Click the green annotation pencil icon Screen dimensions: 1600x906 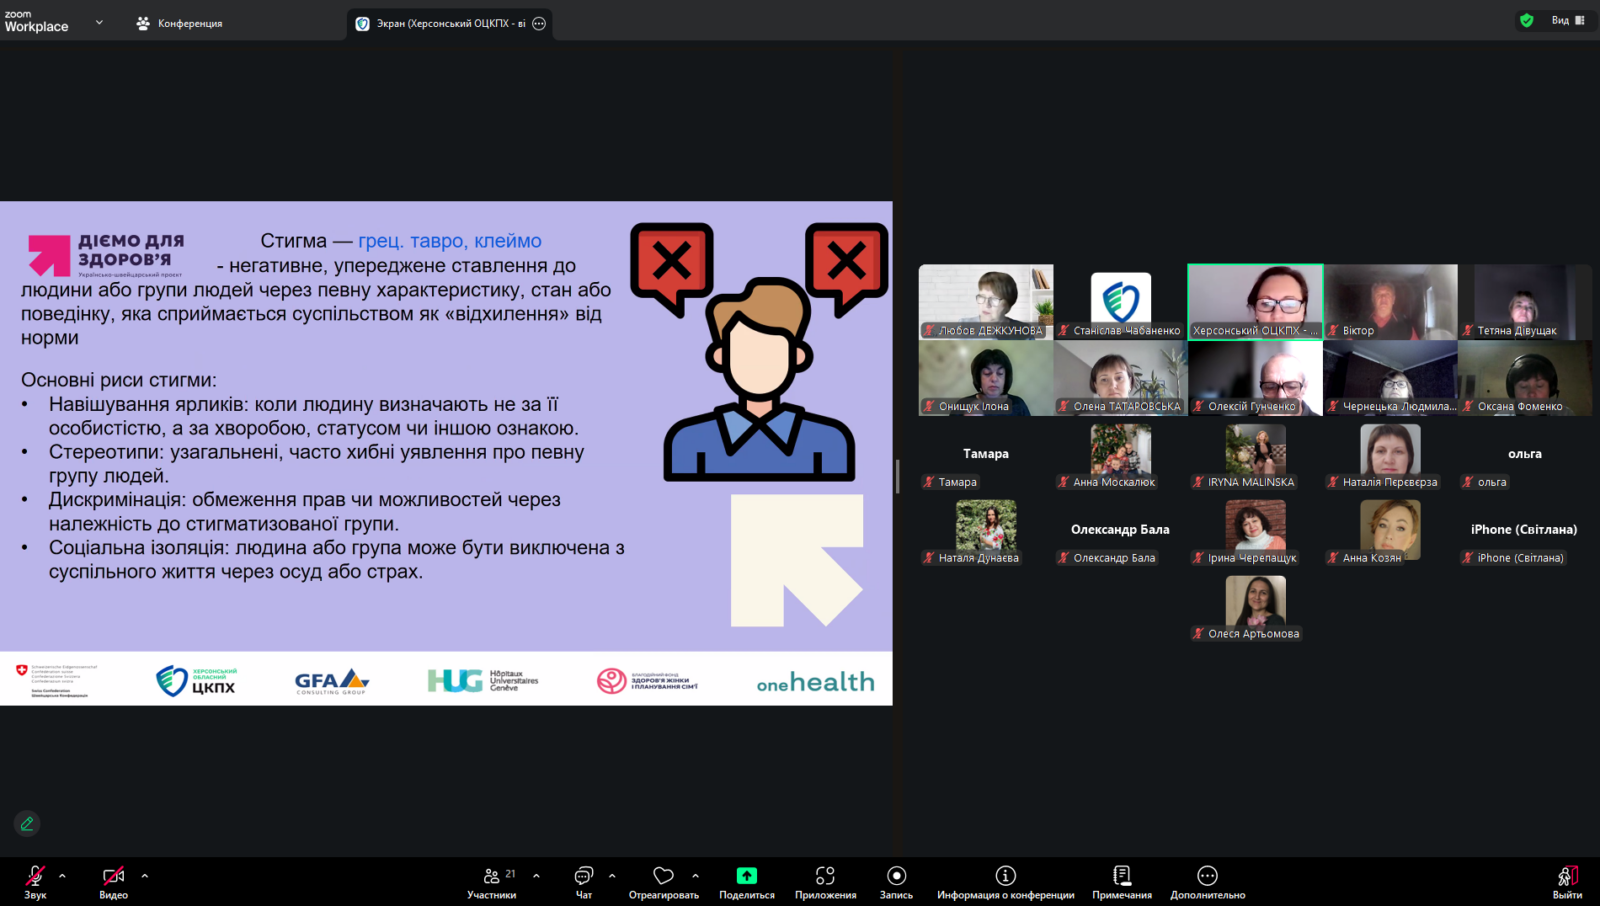[27, 824]
